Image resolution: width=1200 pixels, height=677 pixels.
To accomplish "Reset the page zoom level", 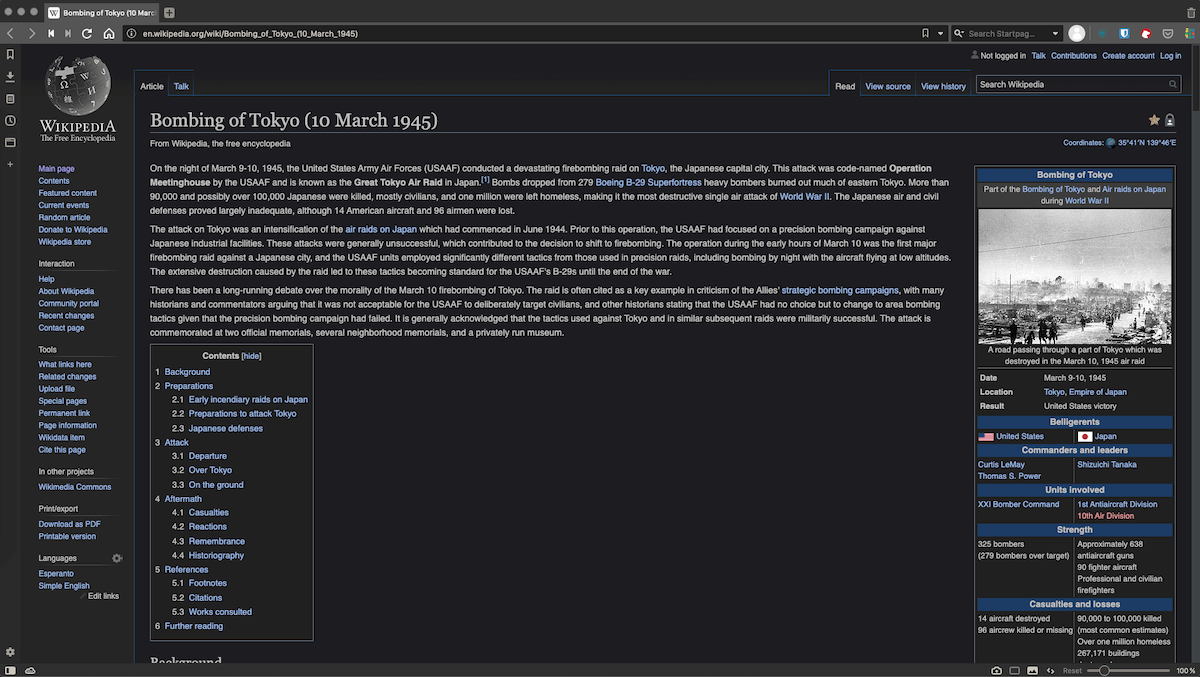I will [1071, 670].
